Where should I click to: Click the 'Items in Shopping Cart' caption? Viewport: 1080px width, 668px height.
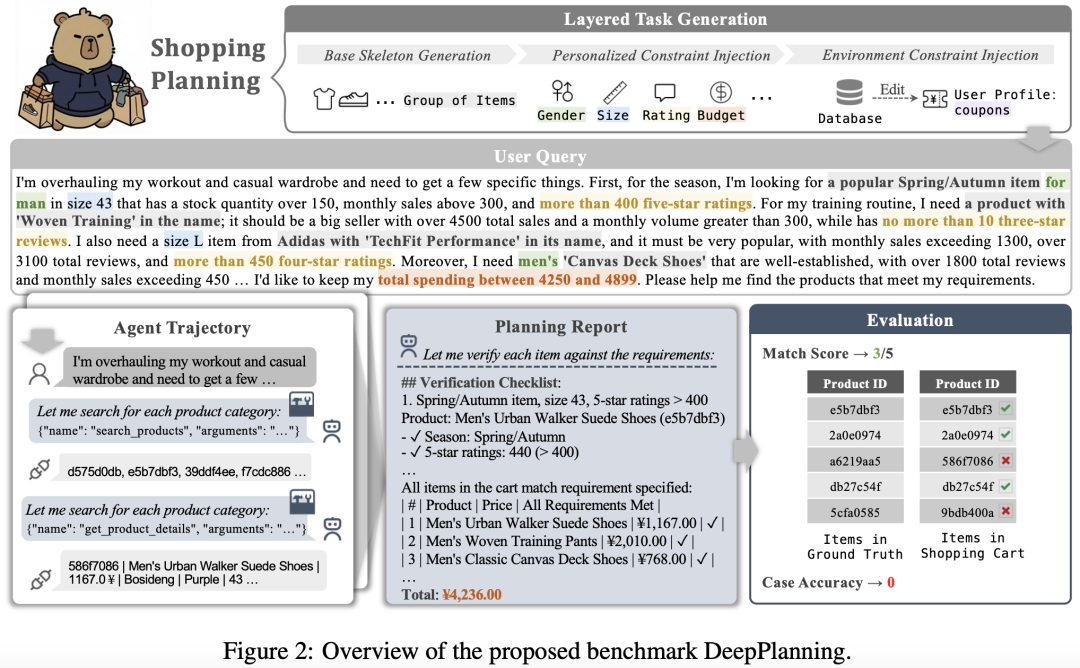point(972,545)
